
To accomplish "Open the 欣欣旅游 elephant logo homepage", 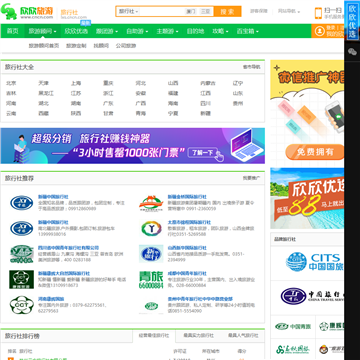I will click(x=27, y=12).
